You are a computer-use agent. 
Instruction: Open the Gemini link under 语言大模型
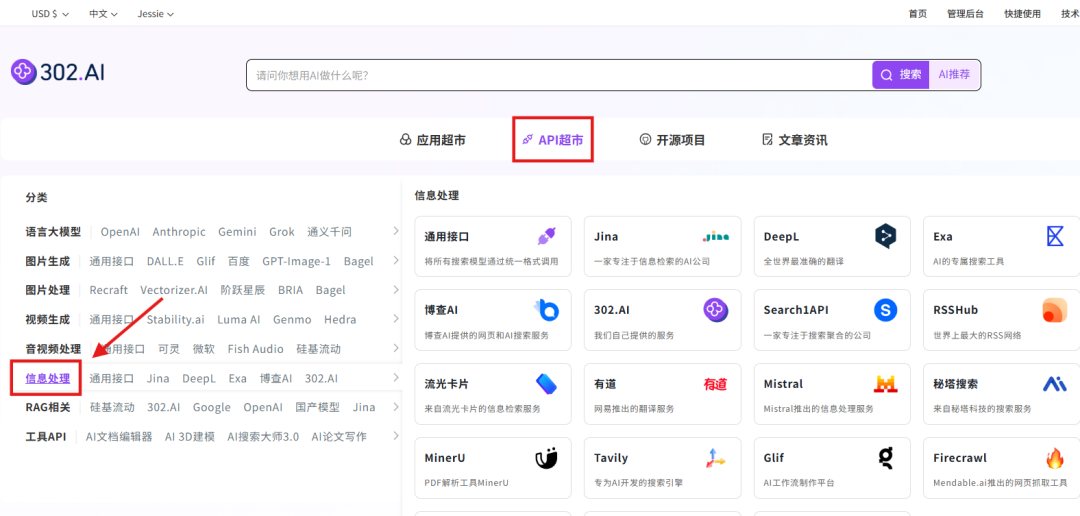(x=237, y=231)
